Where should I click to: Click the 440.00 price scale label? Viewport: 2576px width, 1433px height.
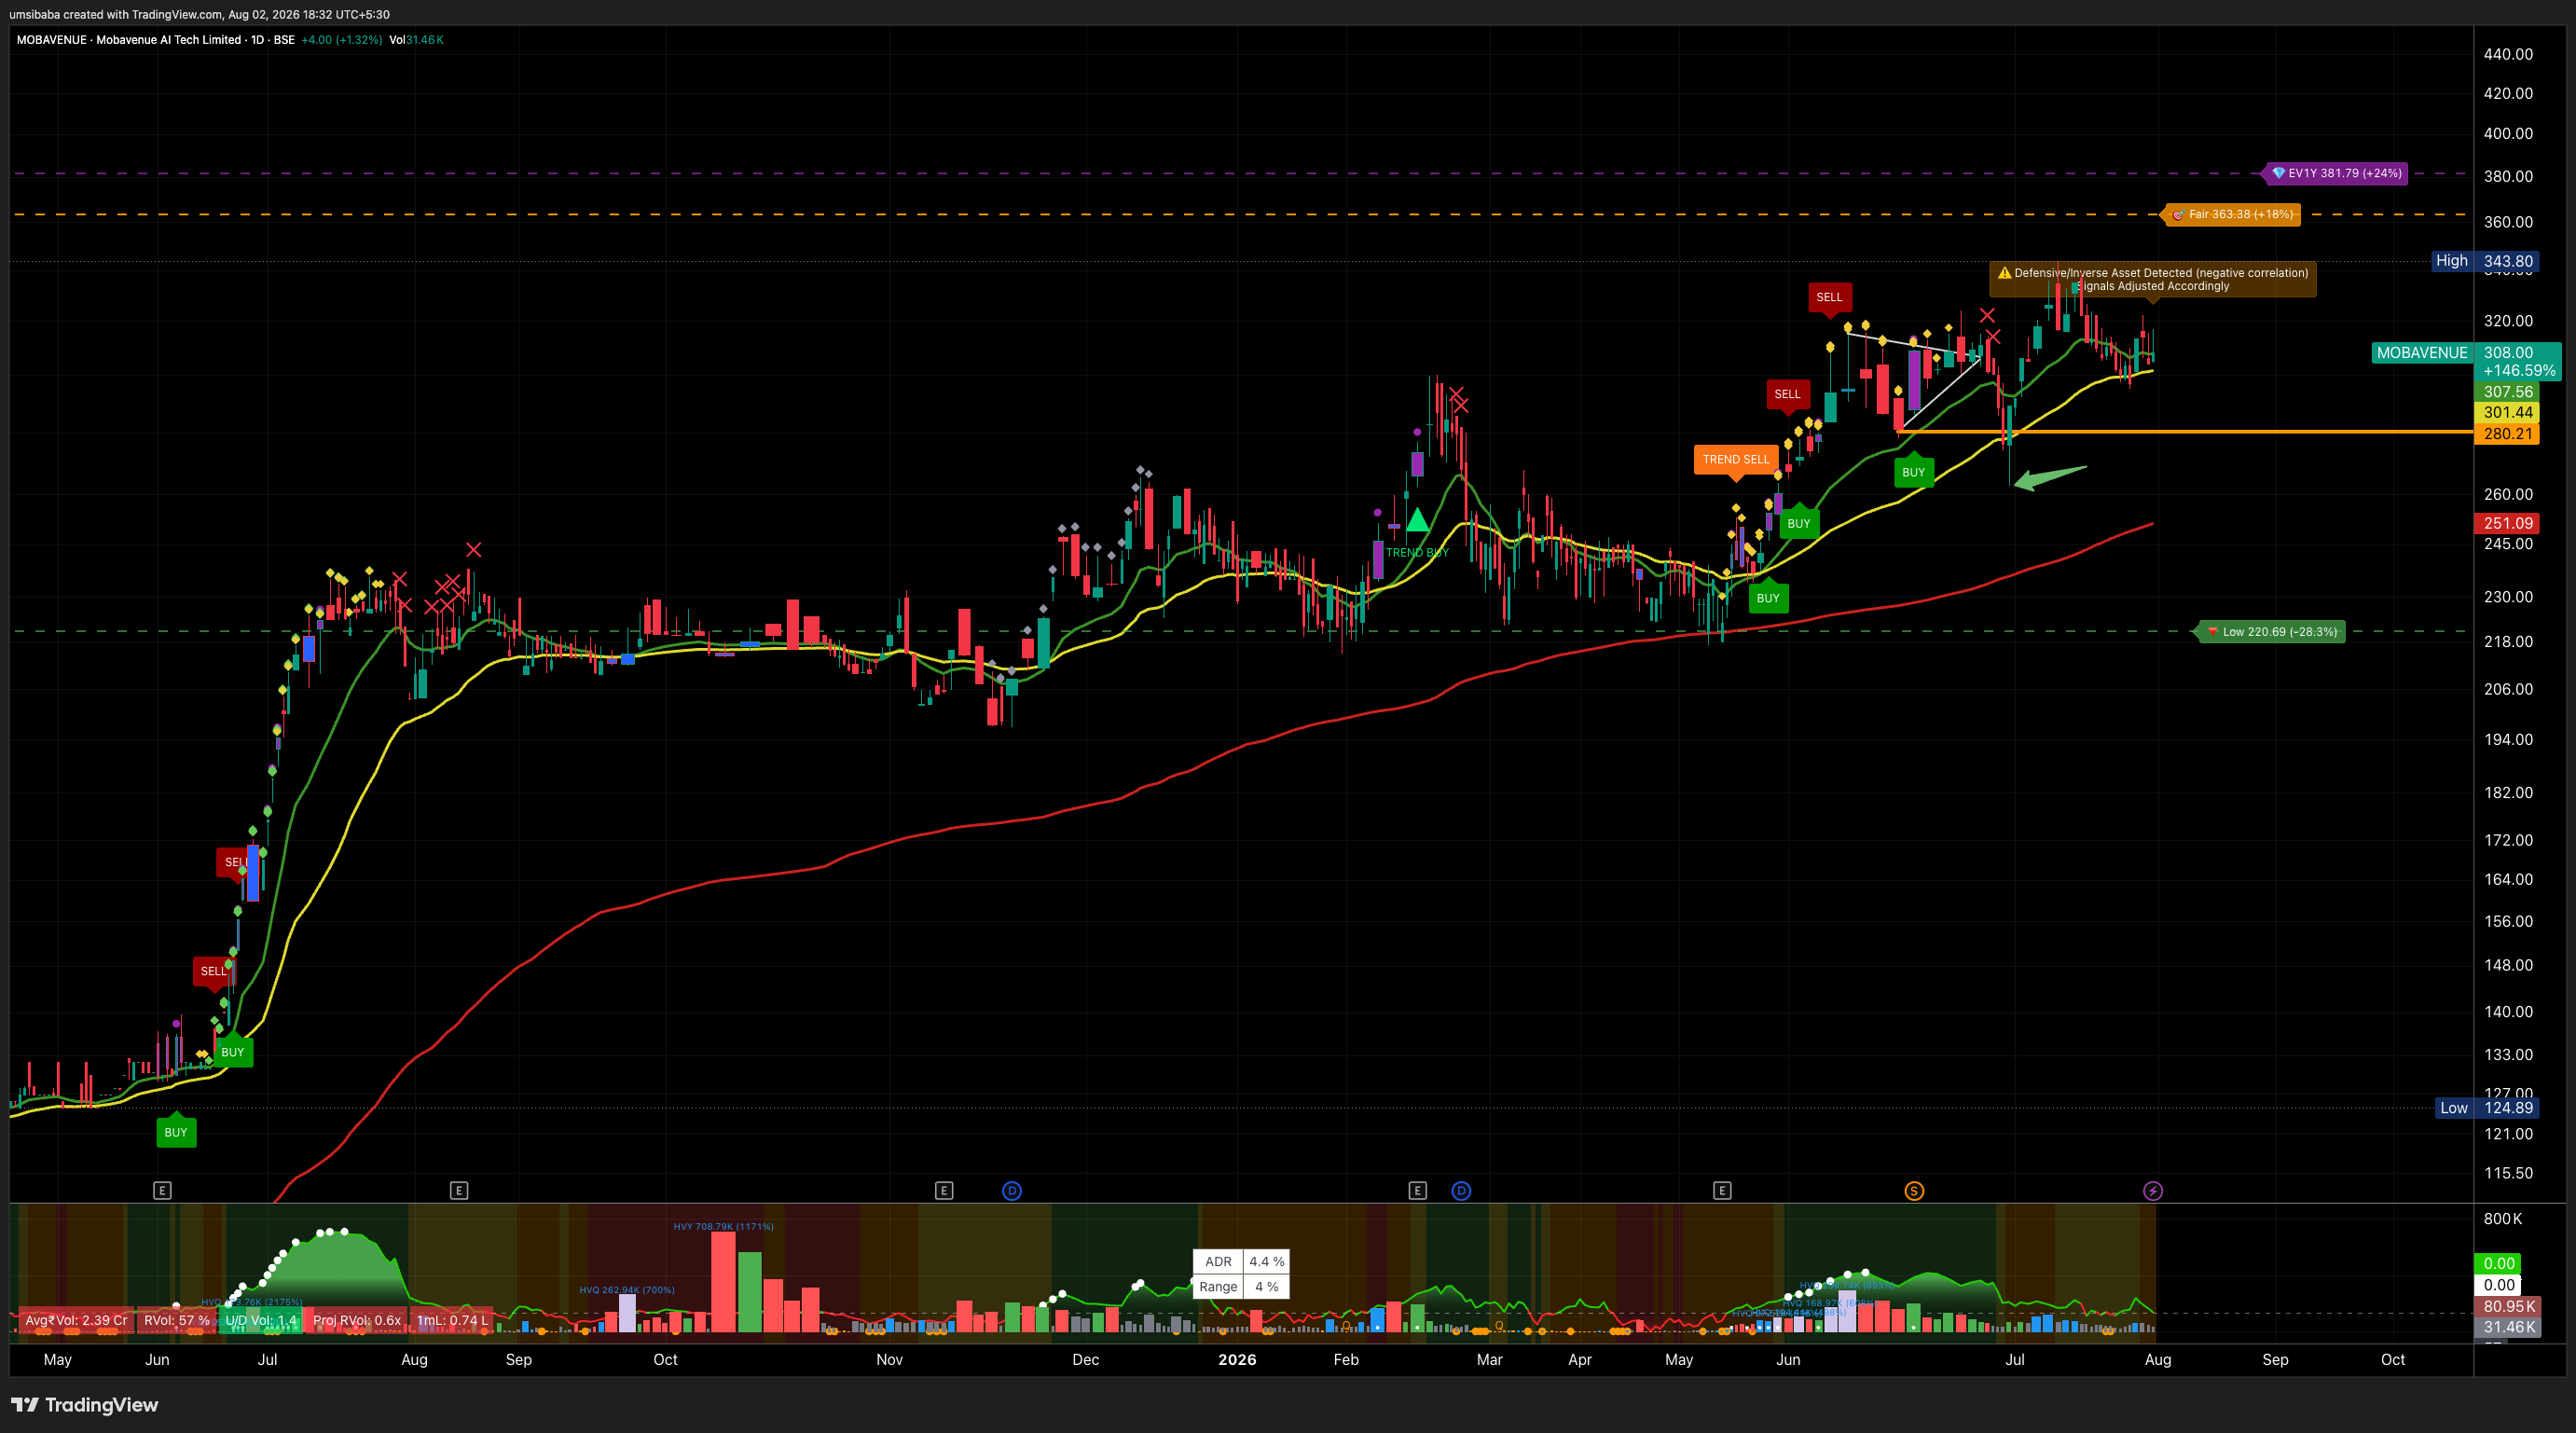[x=2508, y=54]
